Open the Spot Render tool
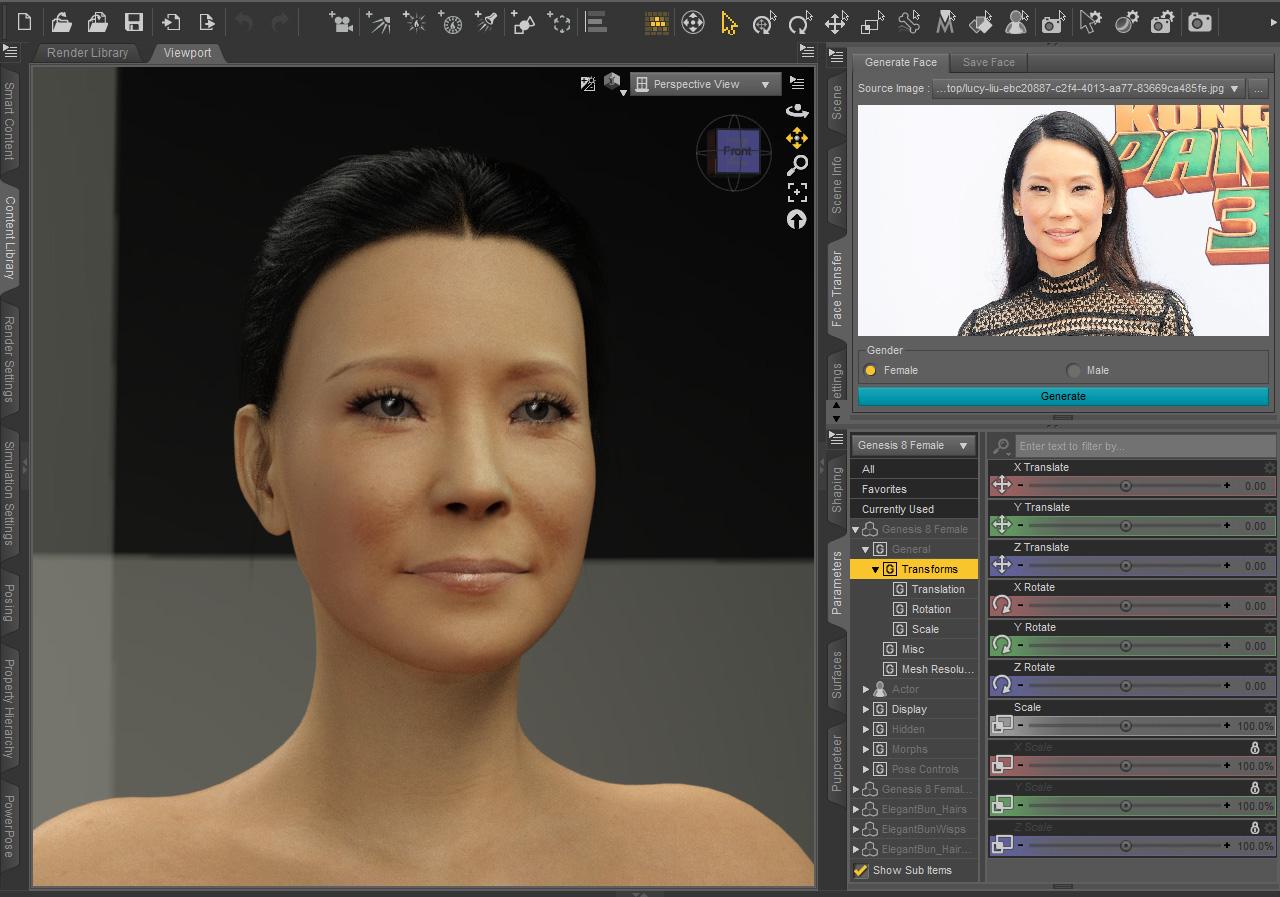This screenshot has height=897, width=1280. point(1052,22)
